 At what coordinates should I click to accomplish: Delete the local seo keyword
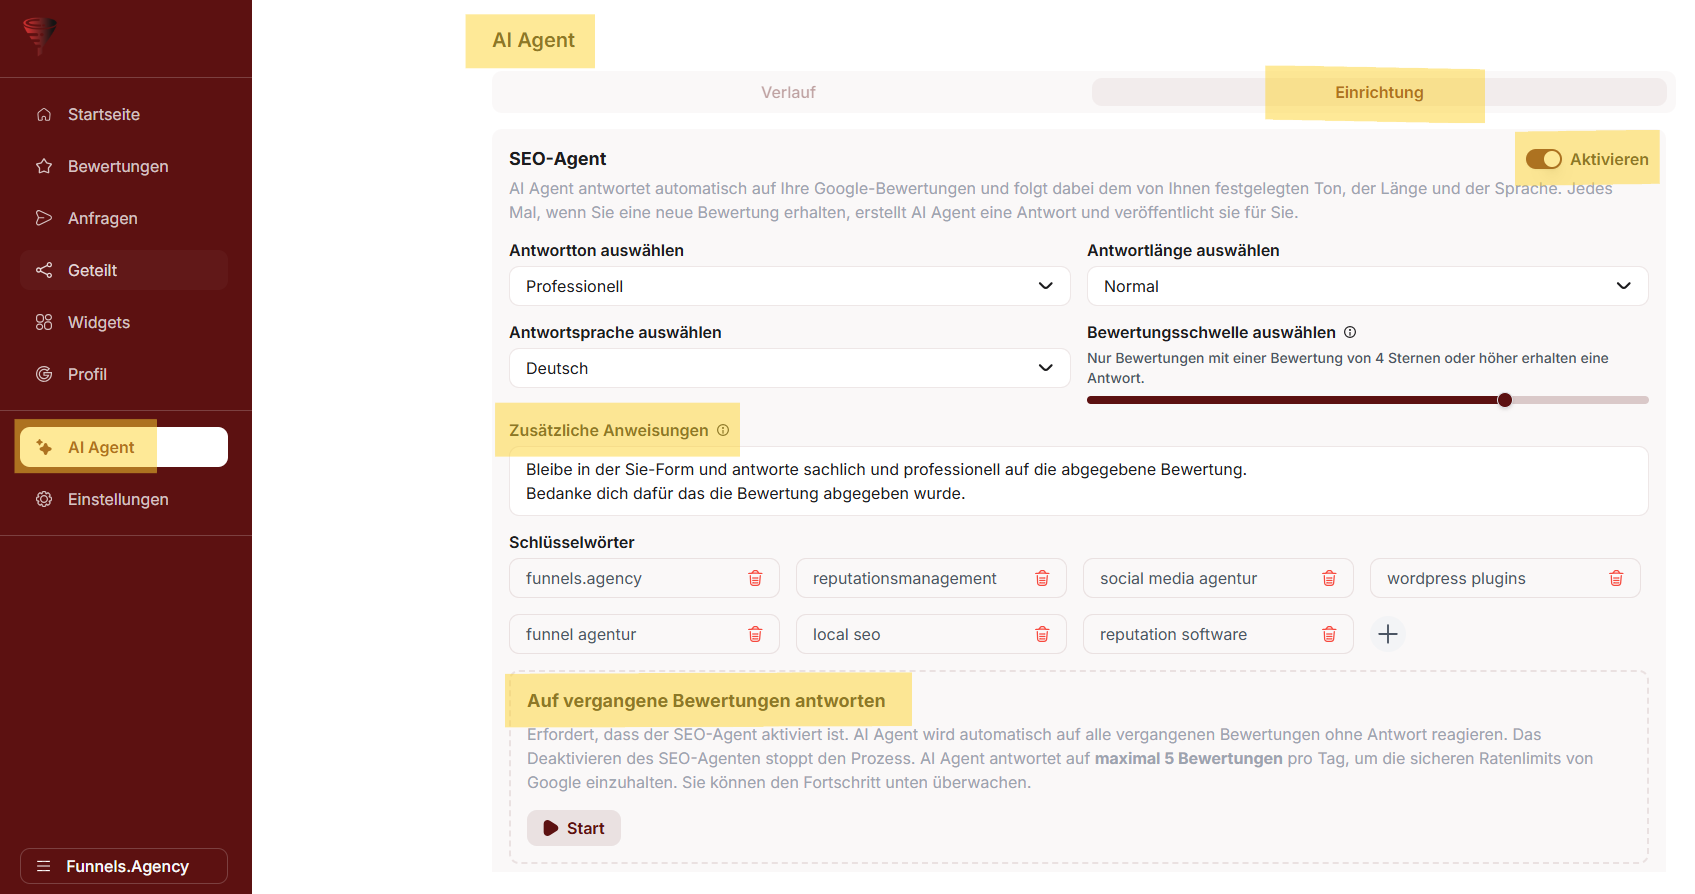[x=1042, y=634]
